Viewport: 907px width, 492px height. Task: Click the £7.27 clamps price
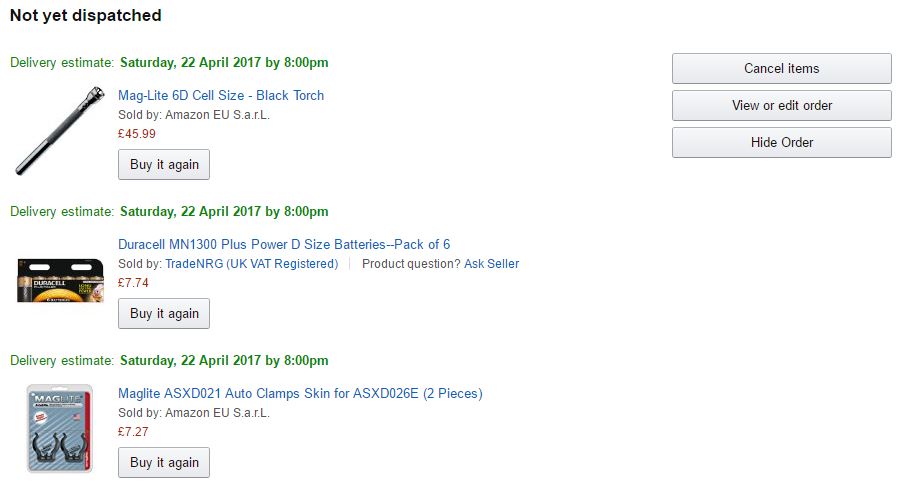(133, 432)
